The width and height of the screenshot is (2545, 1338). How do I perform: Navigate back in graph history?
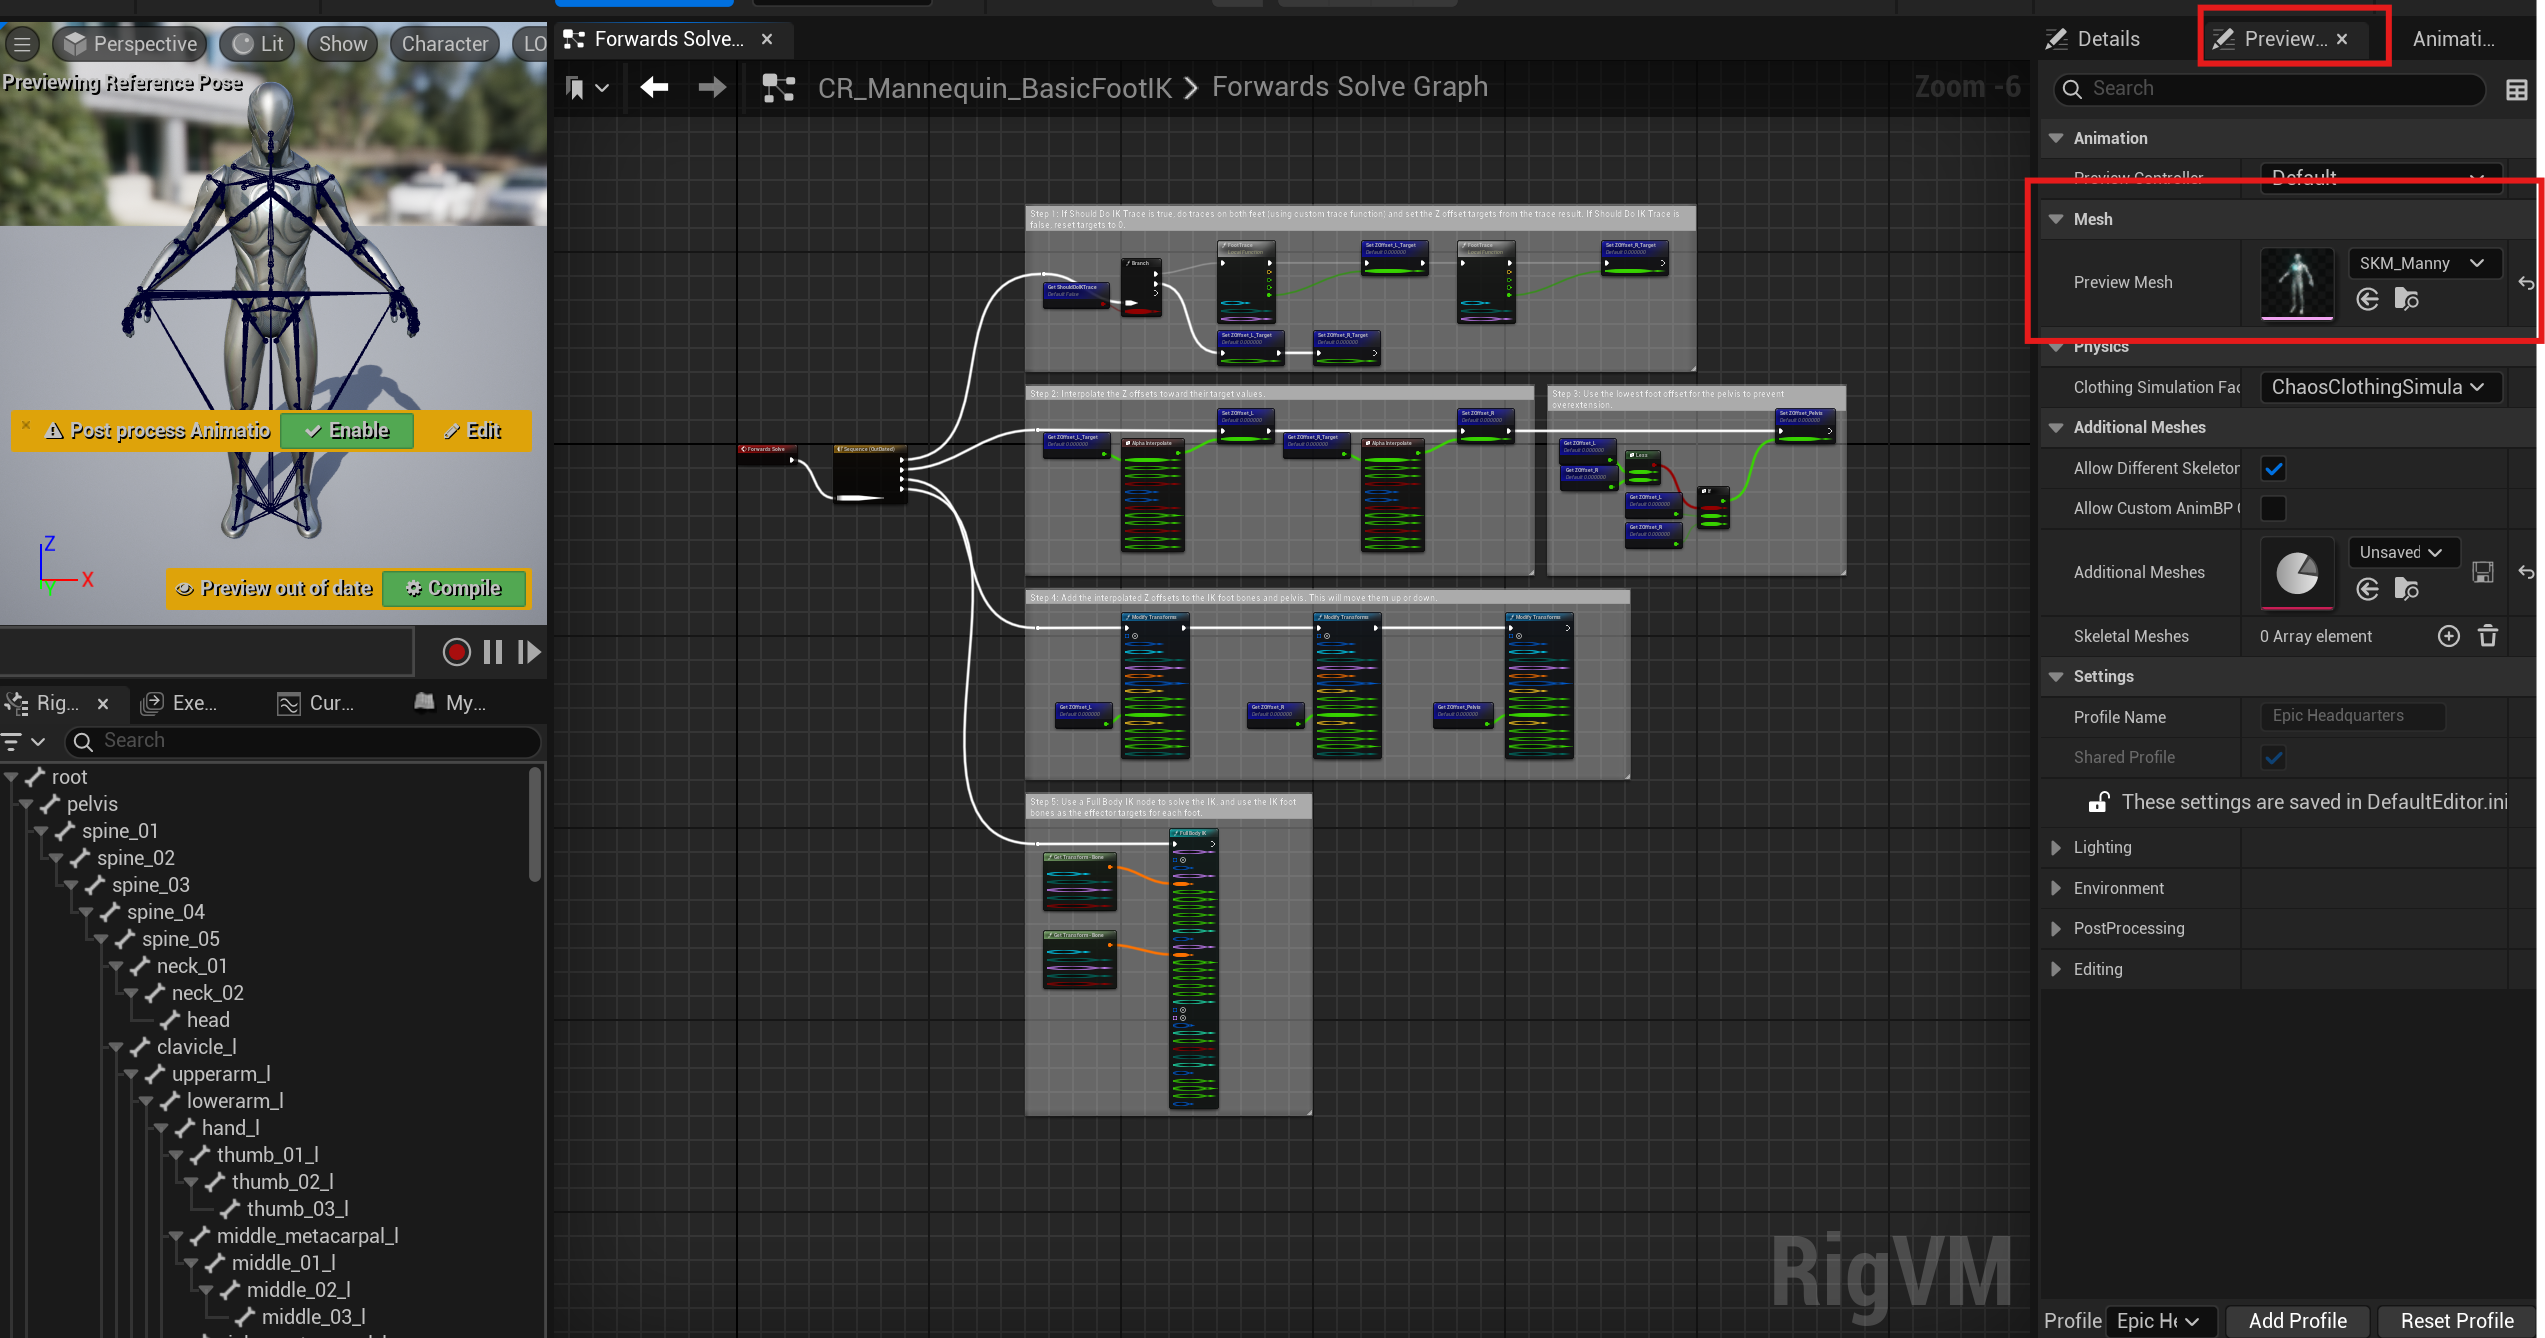[654, 87]
